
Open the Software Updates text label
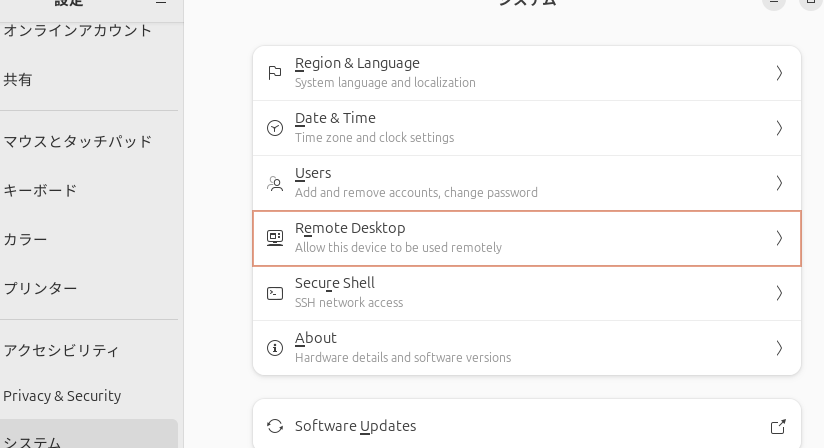coord(355,426)
